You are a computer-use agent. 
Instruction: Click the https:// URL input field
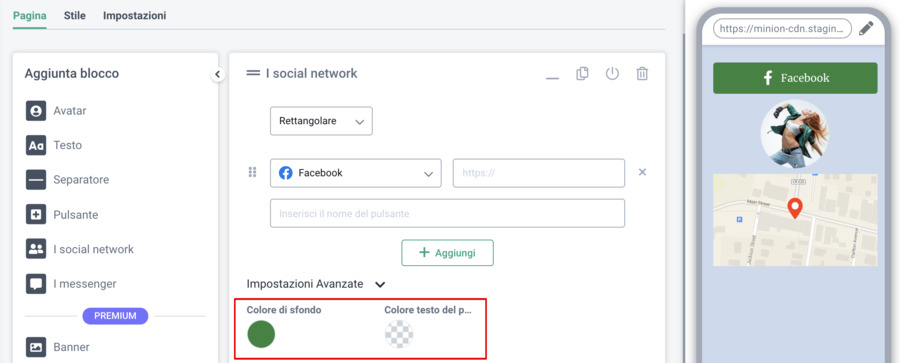coord(539,173)
